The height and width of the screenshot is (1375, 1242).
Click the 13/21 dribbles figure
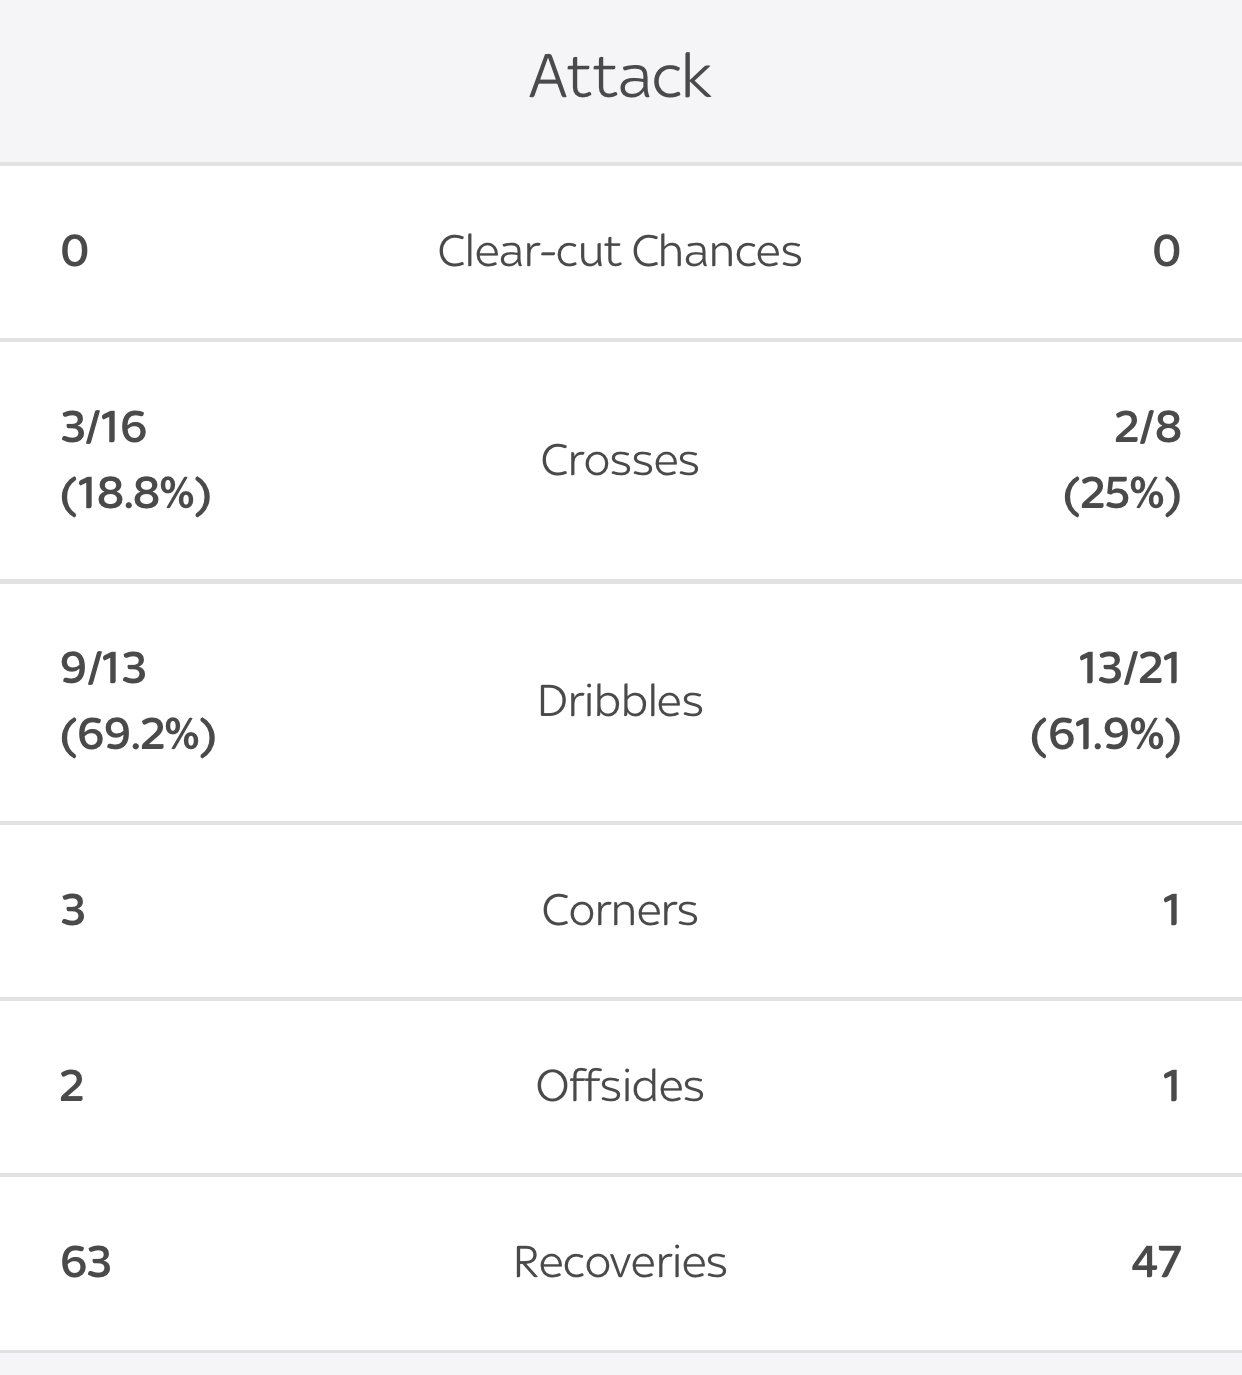pyautogui.click(x=1129, y=668)
